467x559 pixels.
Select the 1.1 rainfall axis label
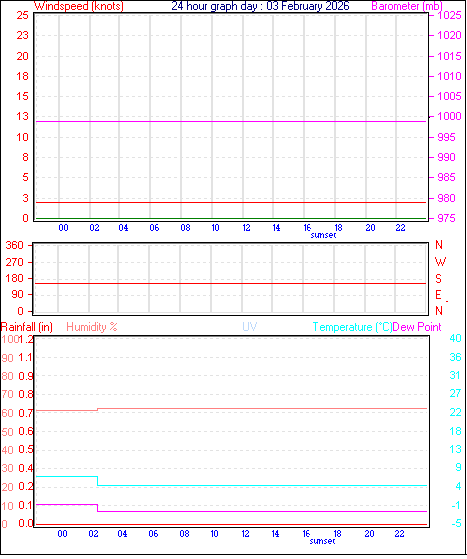click(x=25, y=357)
